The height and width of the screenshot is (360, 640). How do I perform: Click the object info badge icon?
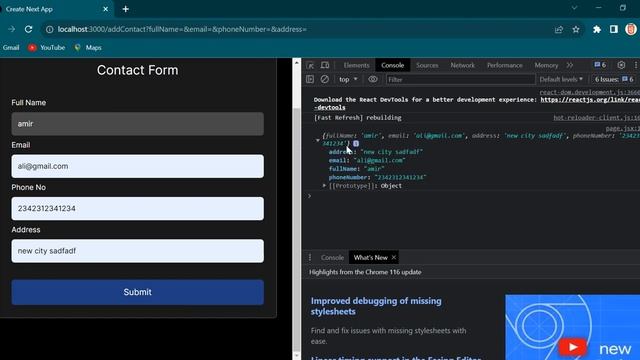coord(356,144)
